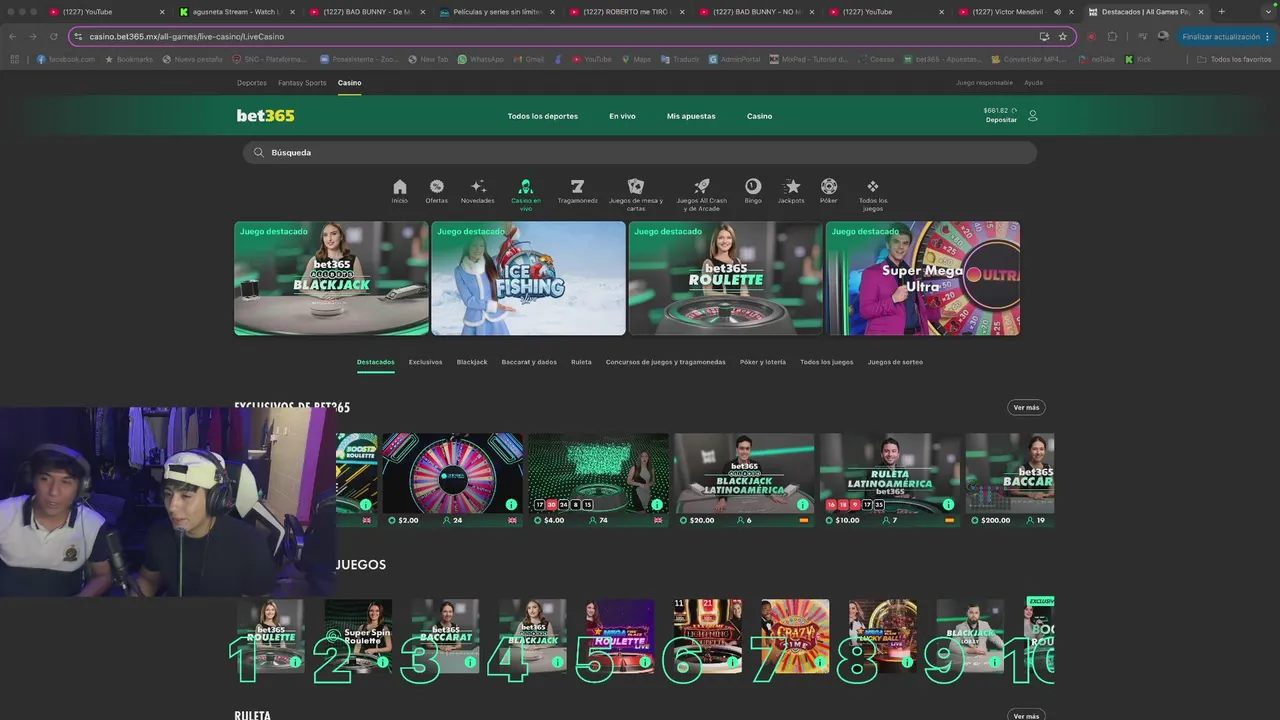Open featured Ice Fishing banner
The image size is (1280, 720).
point(528,278)
